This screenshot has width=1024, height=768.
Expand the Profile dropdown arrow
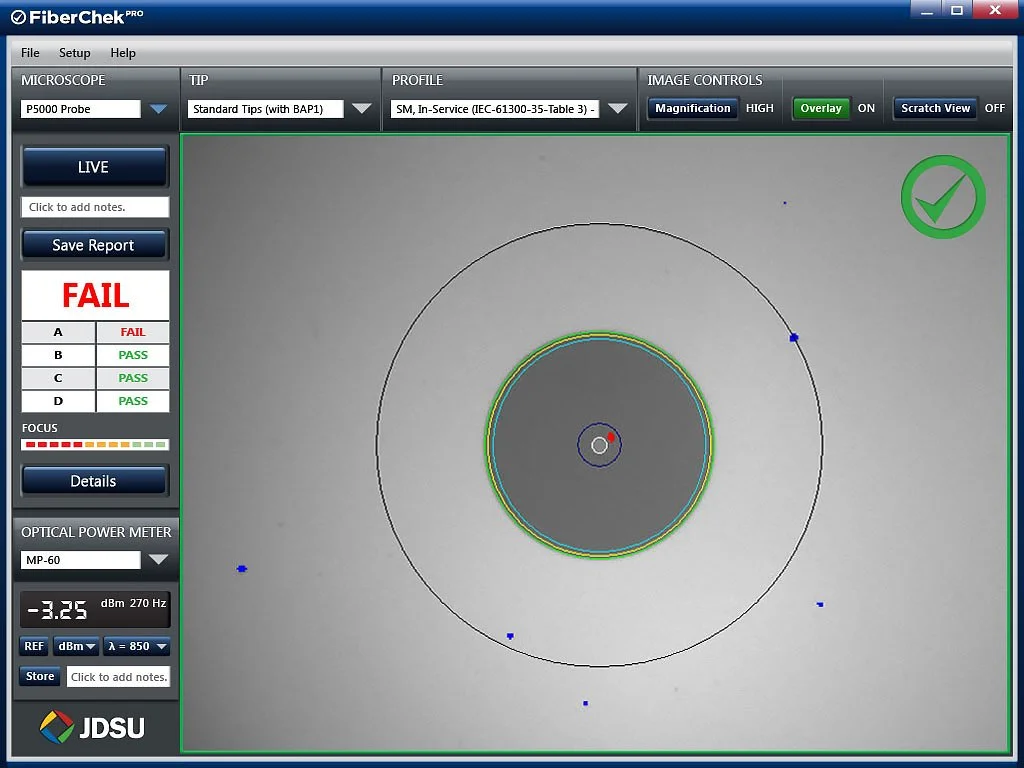617,108
